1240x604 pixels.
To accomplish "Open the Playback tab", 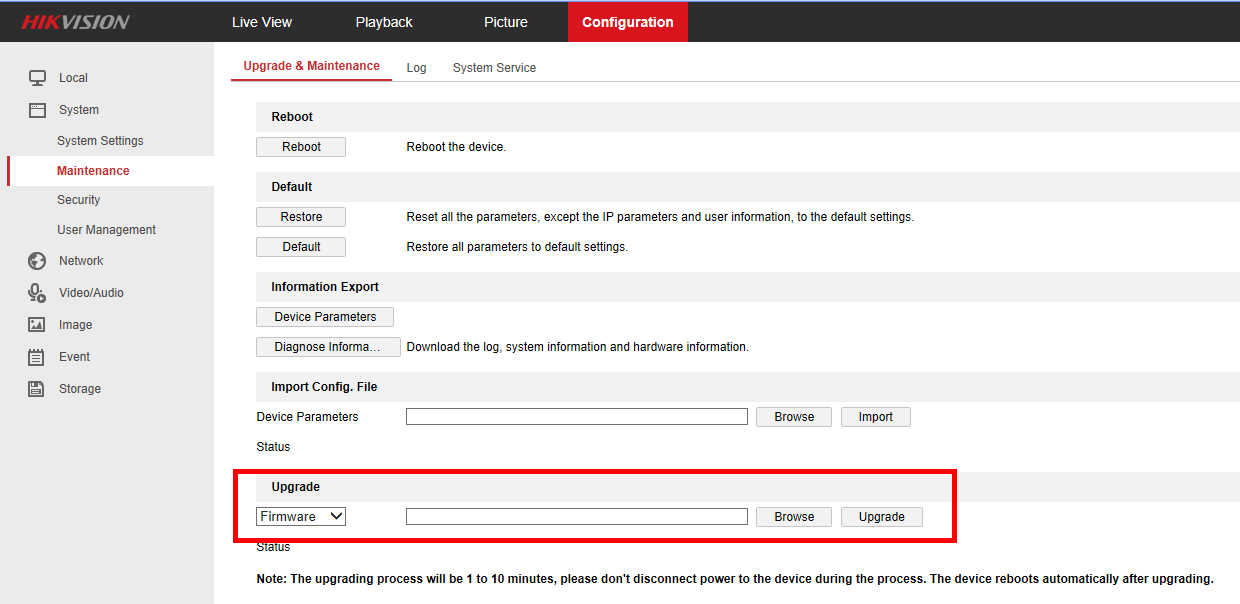I will pyautogui.click(x=384, y=22).
